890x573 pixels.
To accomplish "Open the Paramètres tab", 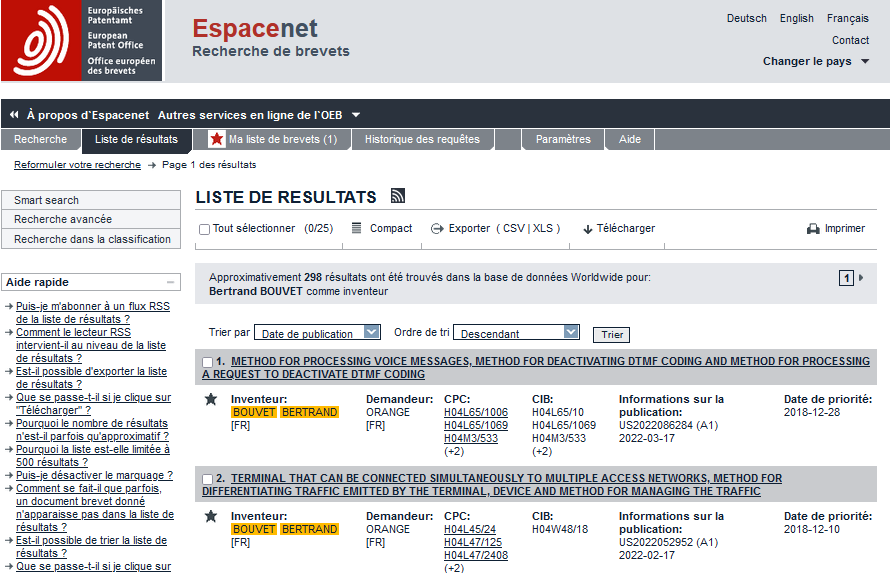I will [563, 140].
